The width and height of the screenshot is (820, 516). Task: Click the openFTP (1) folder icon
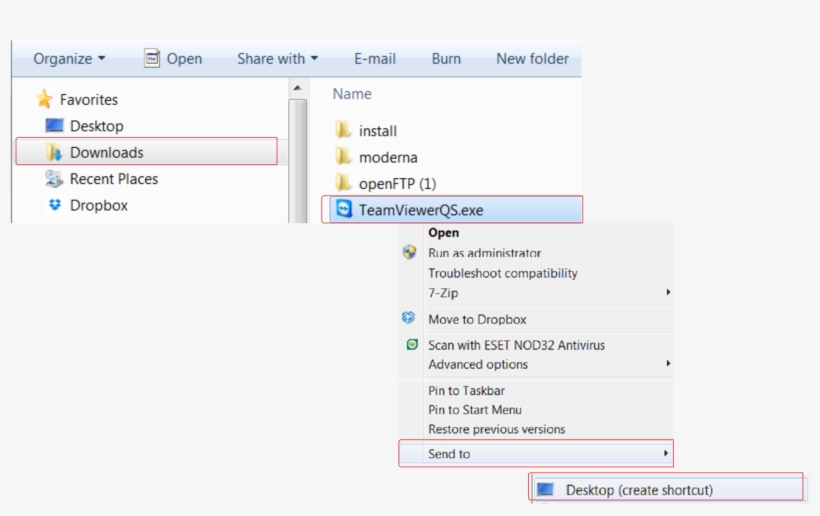pos(343,182)
